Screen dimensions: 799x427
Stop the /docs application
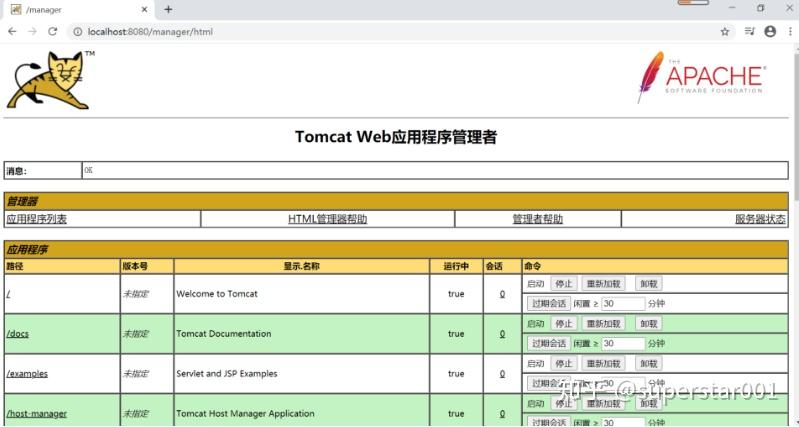click(x=564, y=324)
